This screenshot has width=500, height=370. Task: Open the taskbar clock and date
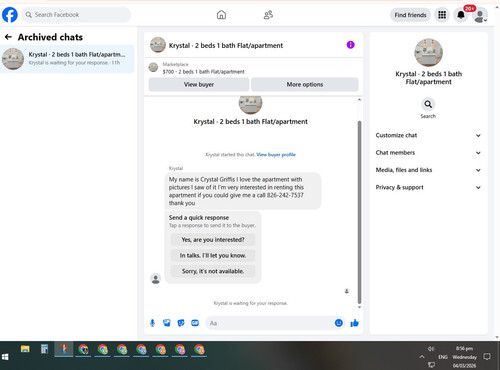(464, 357)
